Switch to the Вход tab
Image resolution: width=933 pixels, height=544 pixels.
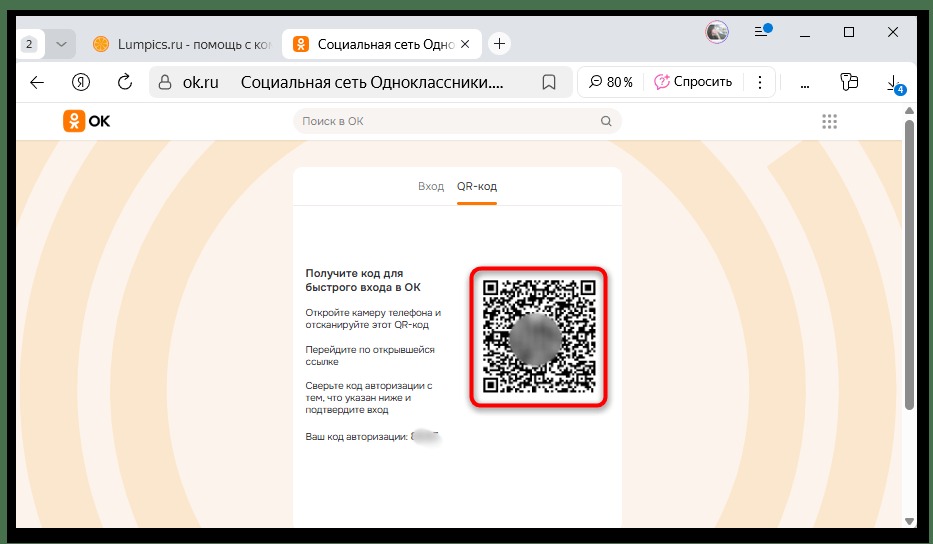tap(431, 186)
